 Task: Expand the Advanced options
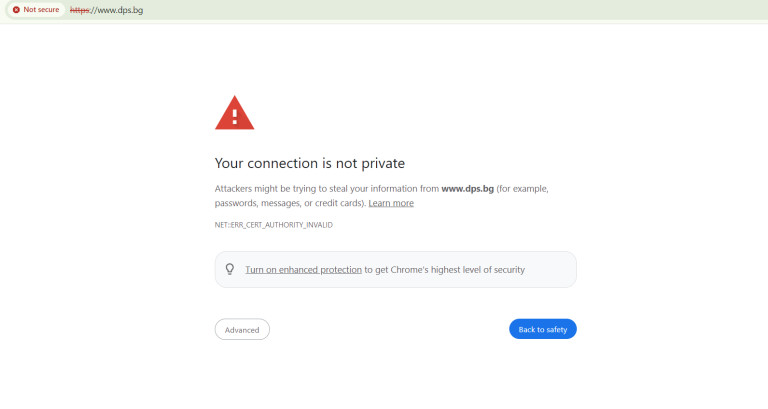[242, 329]
